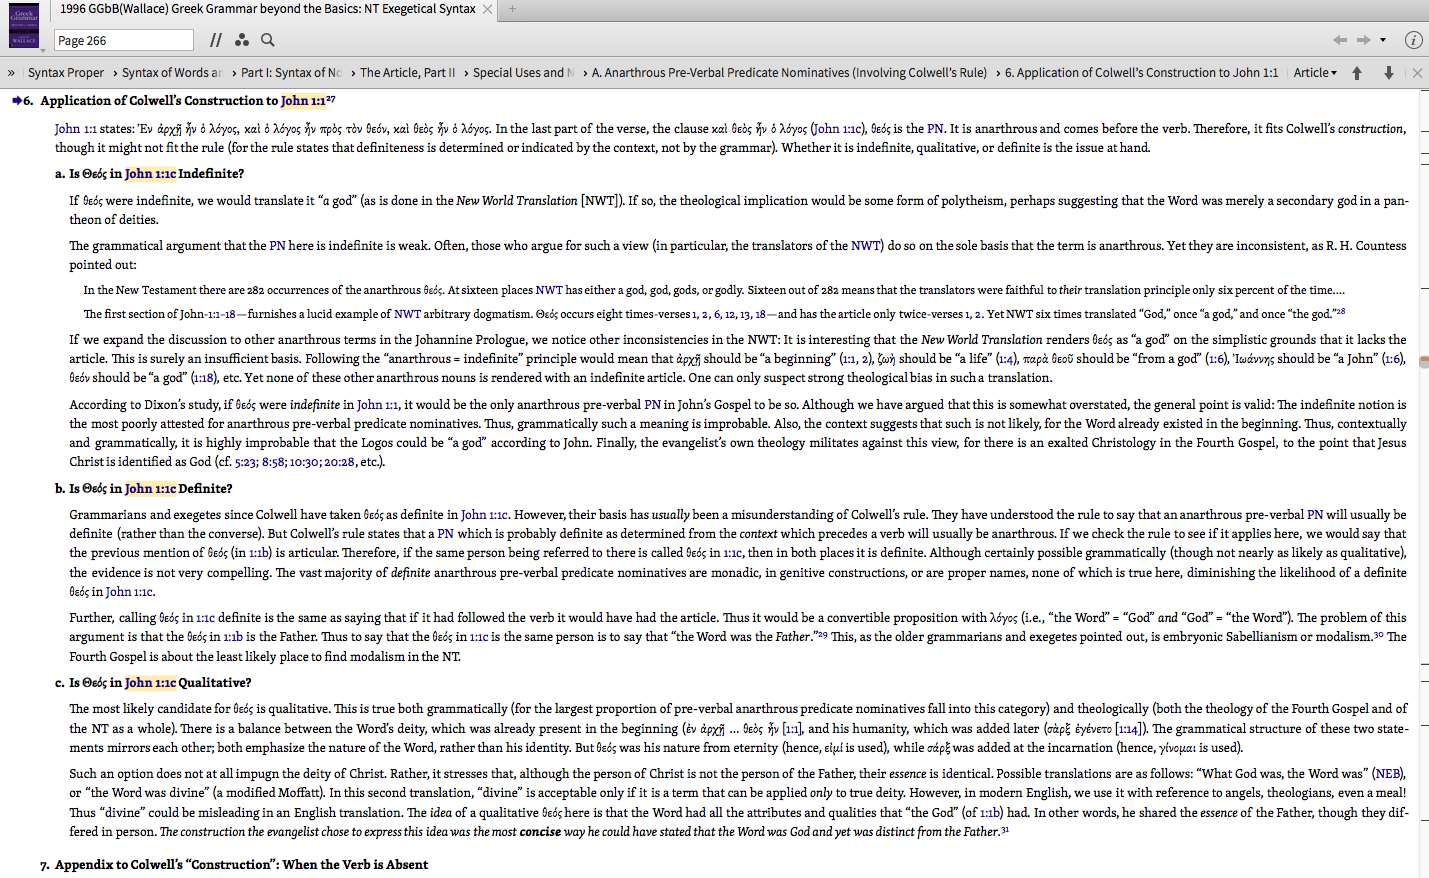
Task: Go back using the left history arrow
Action: [x=1340, y=40]
